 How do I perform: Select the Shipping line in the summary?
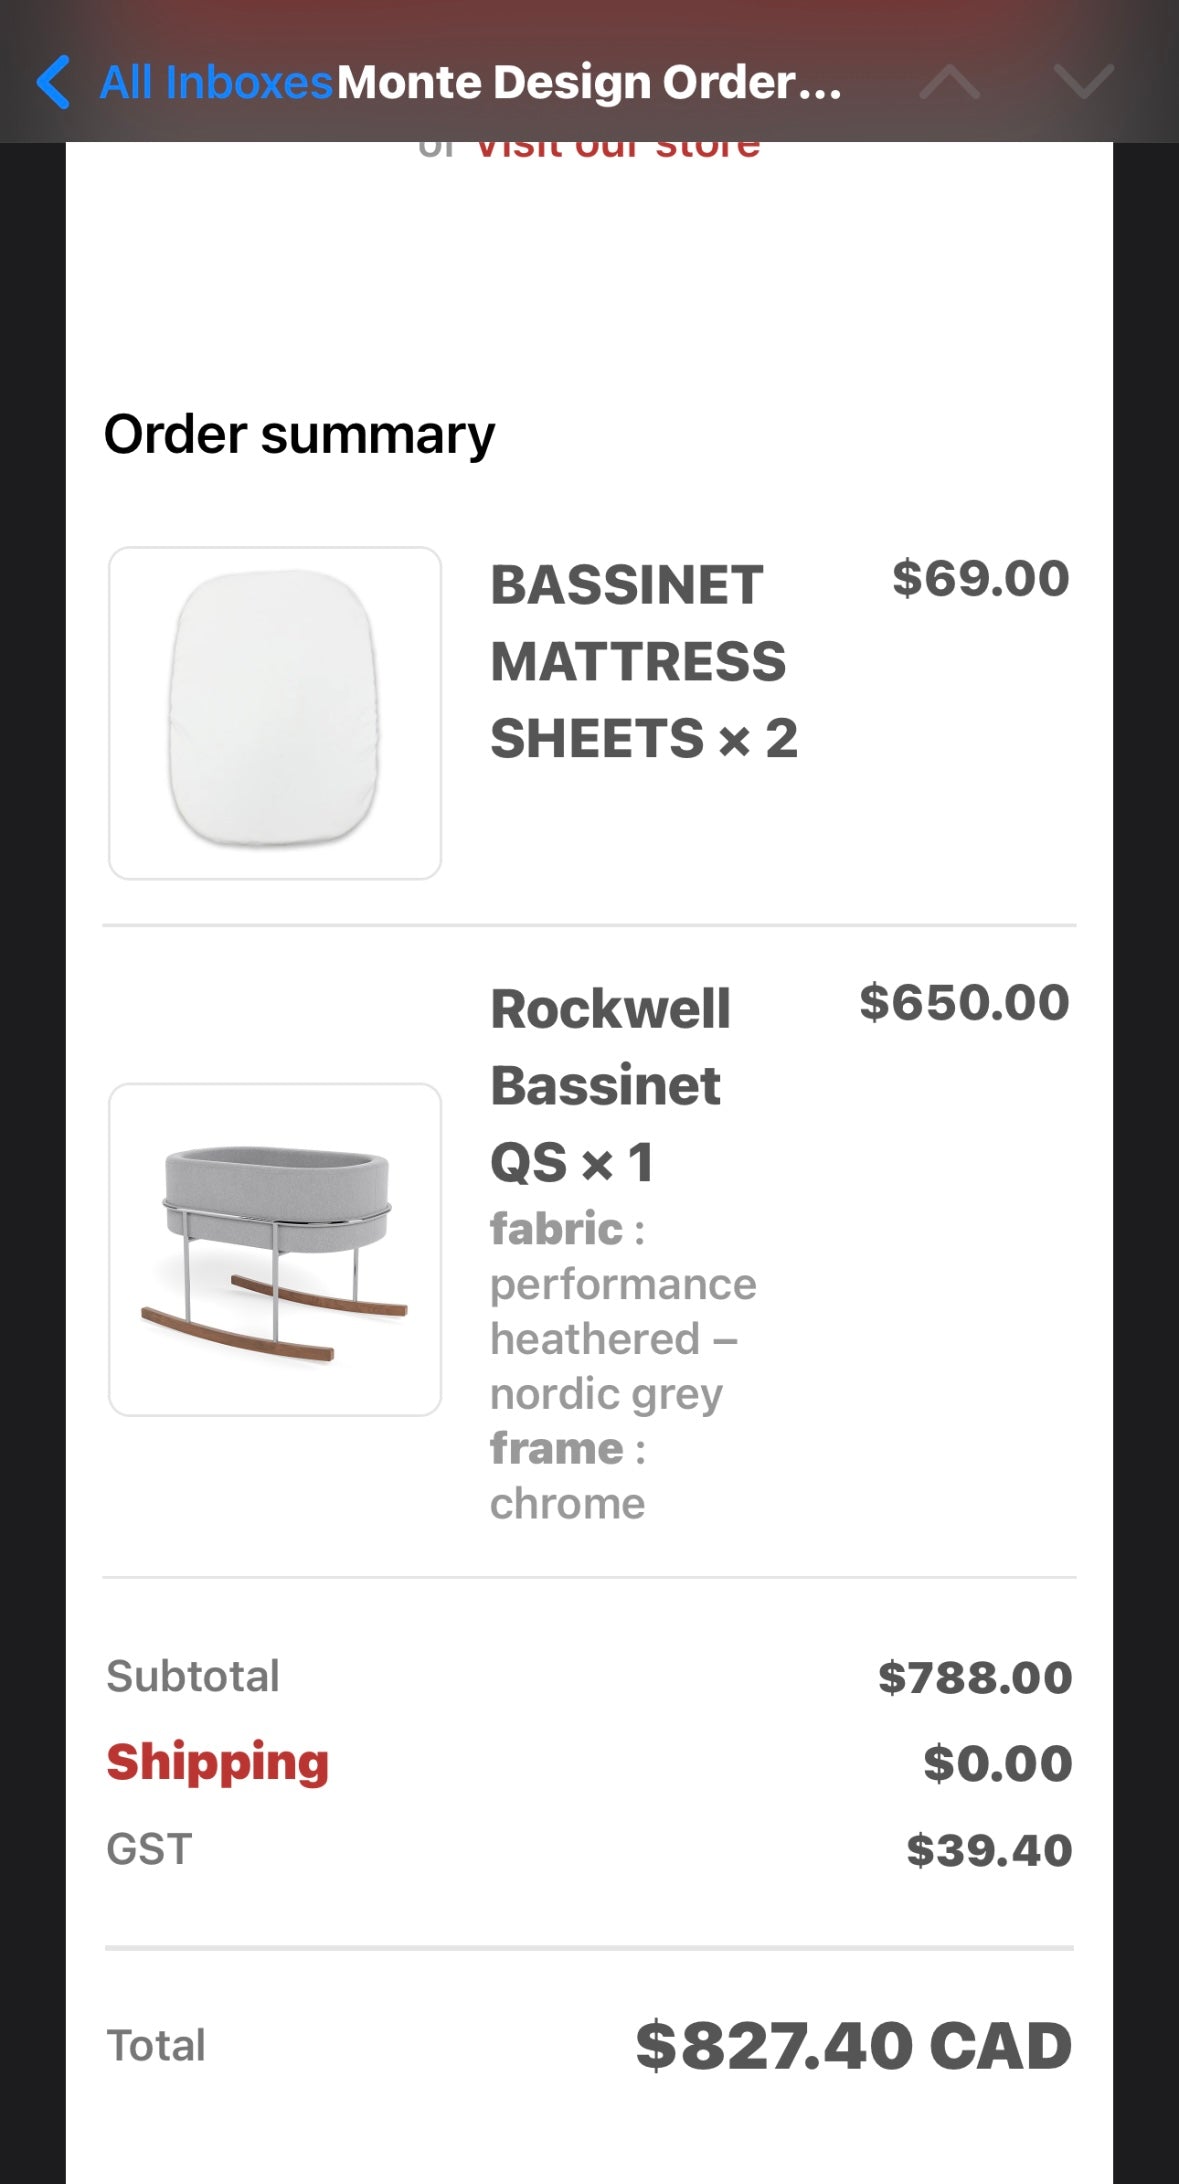click(x=217, y=1763)
